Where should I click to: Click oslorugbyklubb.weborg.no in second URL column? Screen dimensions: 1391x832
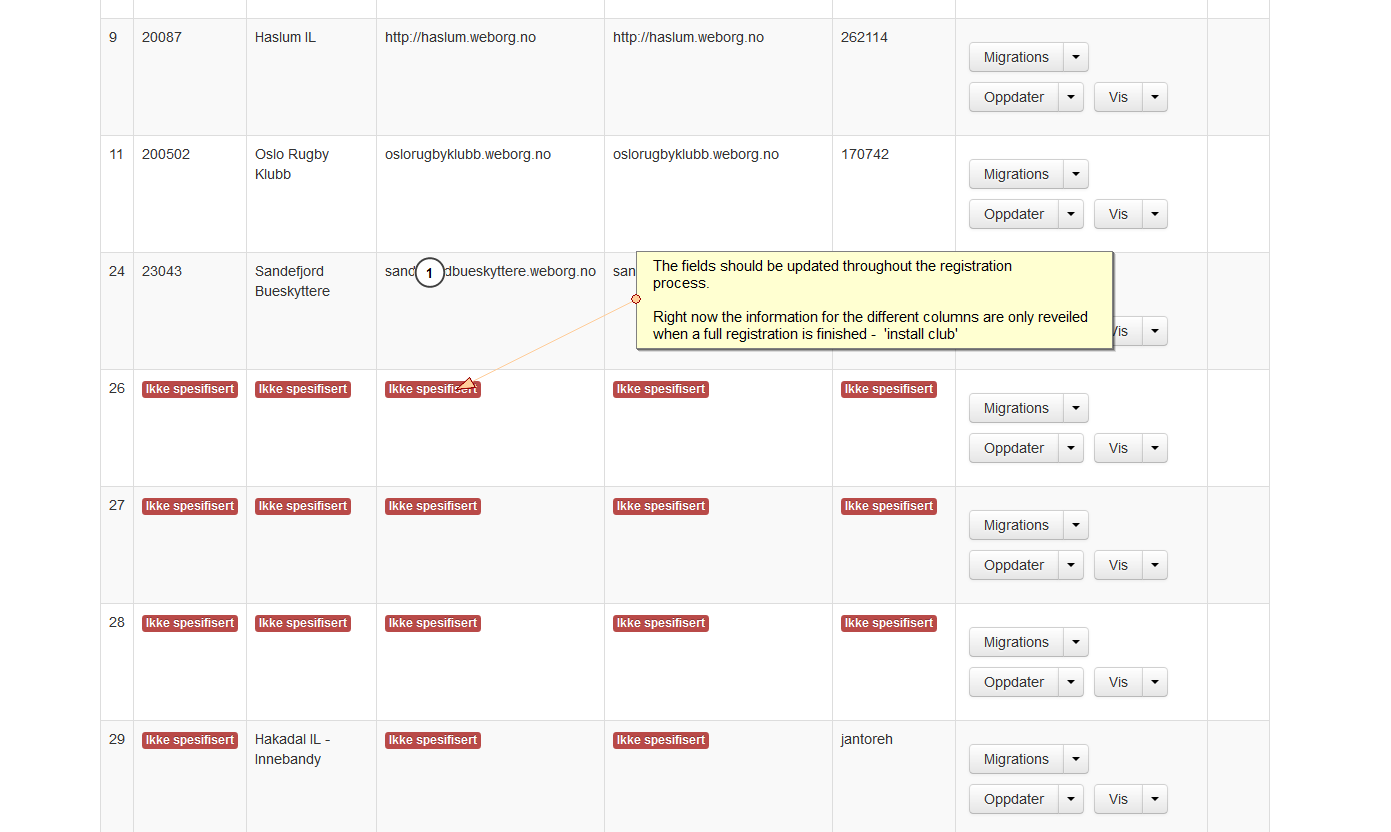pos(695,154)
